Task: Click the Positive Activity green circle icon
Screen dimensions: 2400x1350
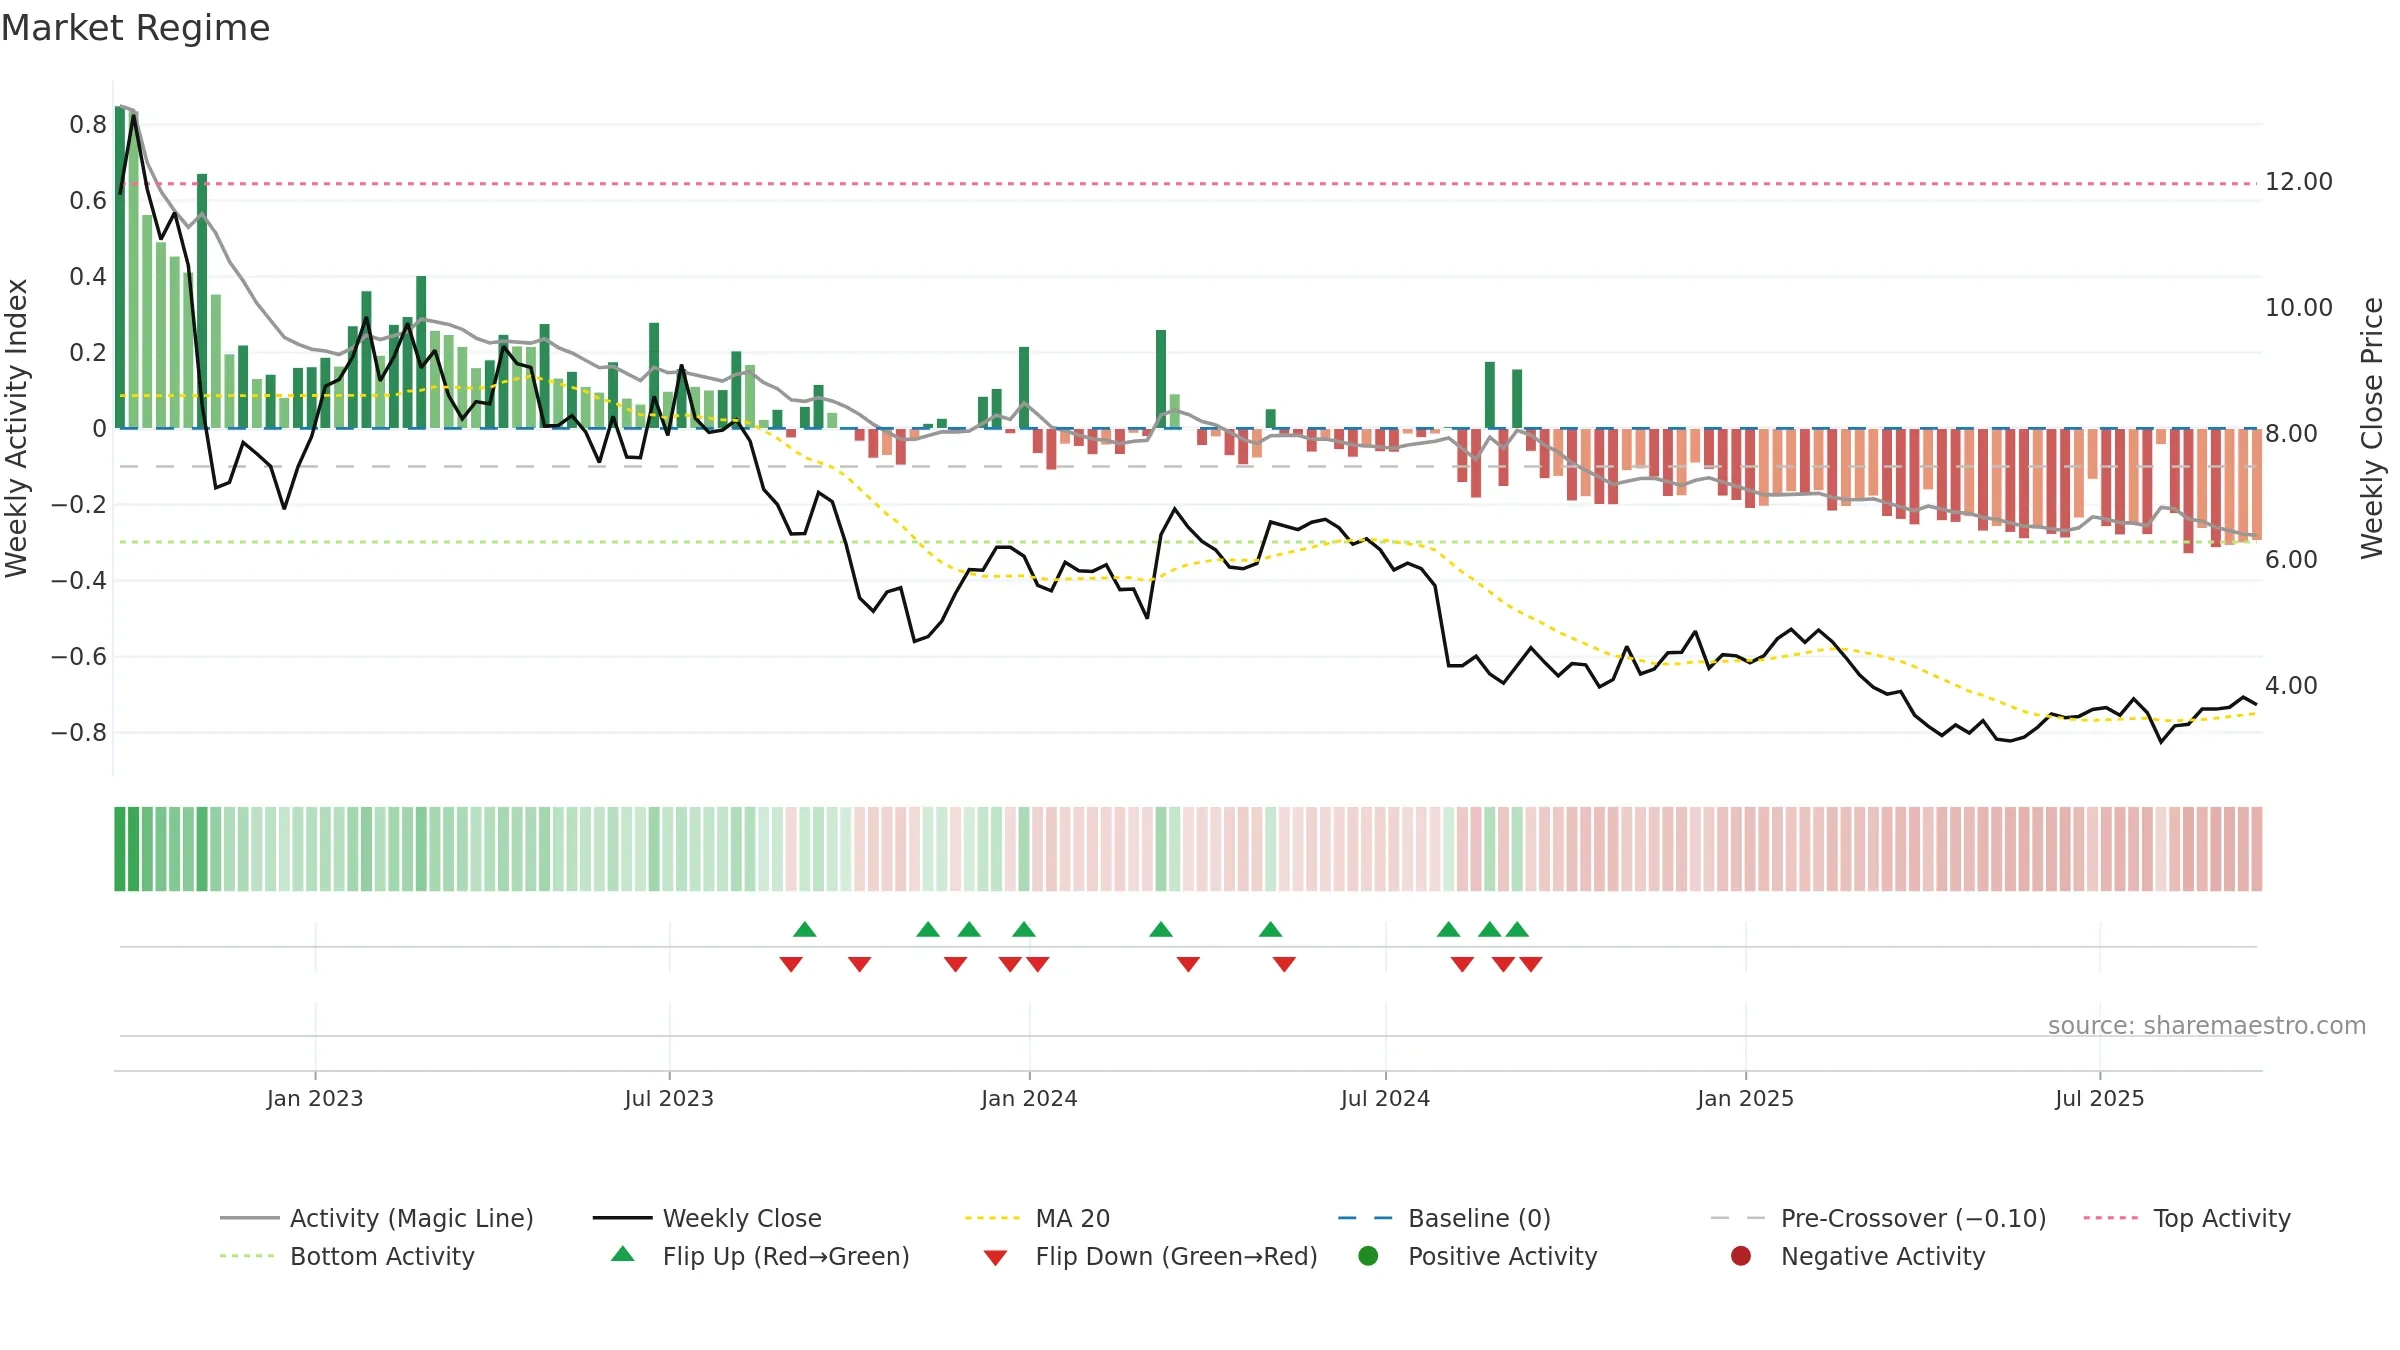Action: pyautogui.click(x=1368, y=1256)
